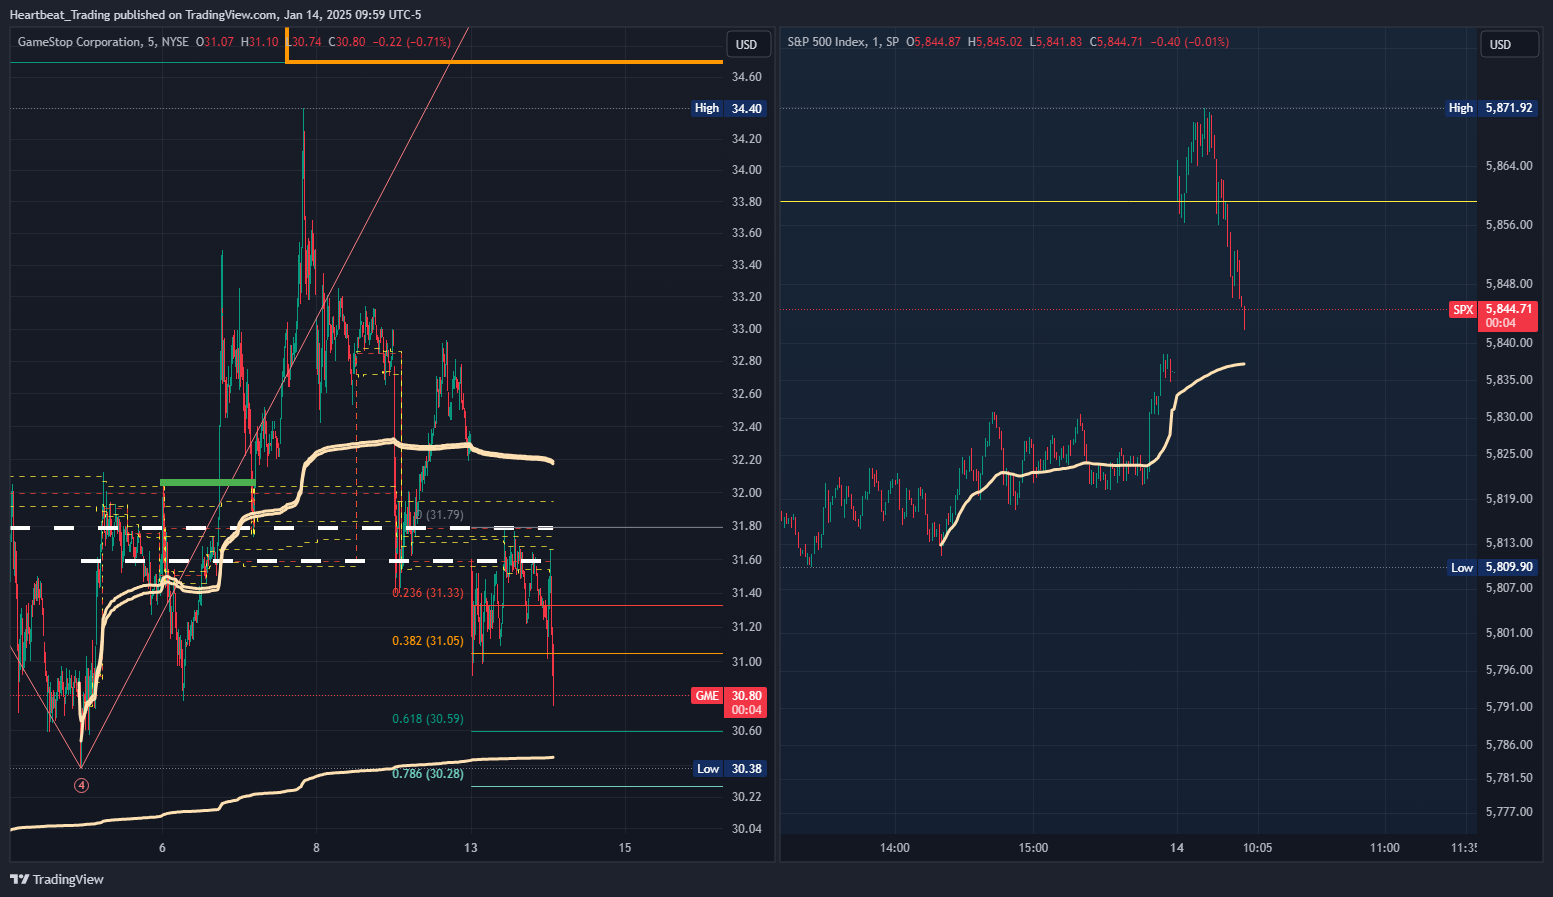Screen dimensions: 1553x897
Task: Click 5,864.00 on the SPX price scale
Action: (x=1509, y=166)
